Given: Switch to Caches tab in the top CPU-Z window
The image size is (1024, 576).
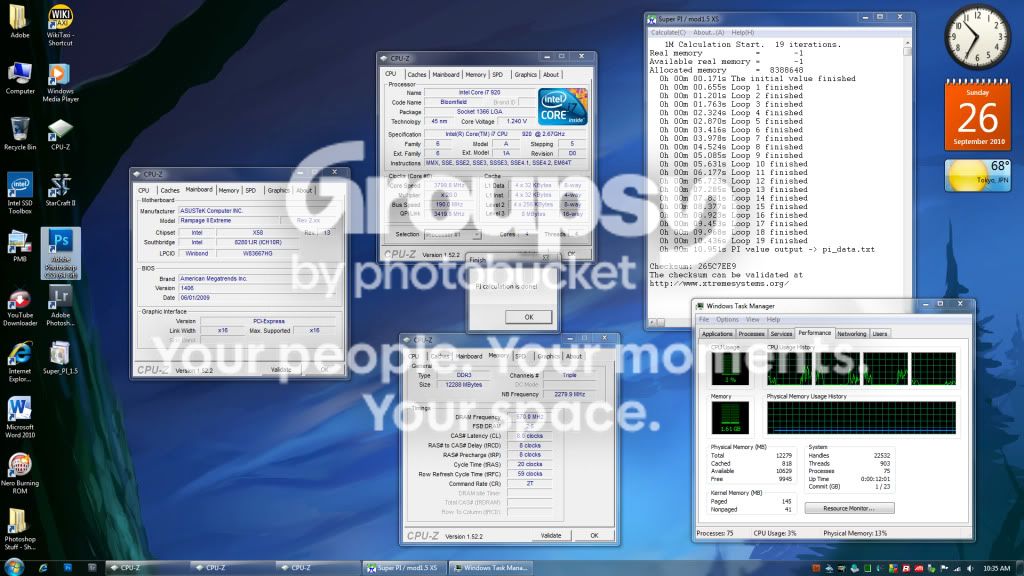Looking at the screenshot, I should [x=417, y=74].
